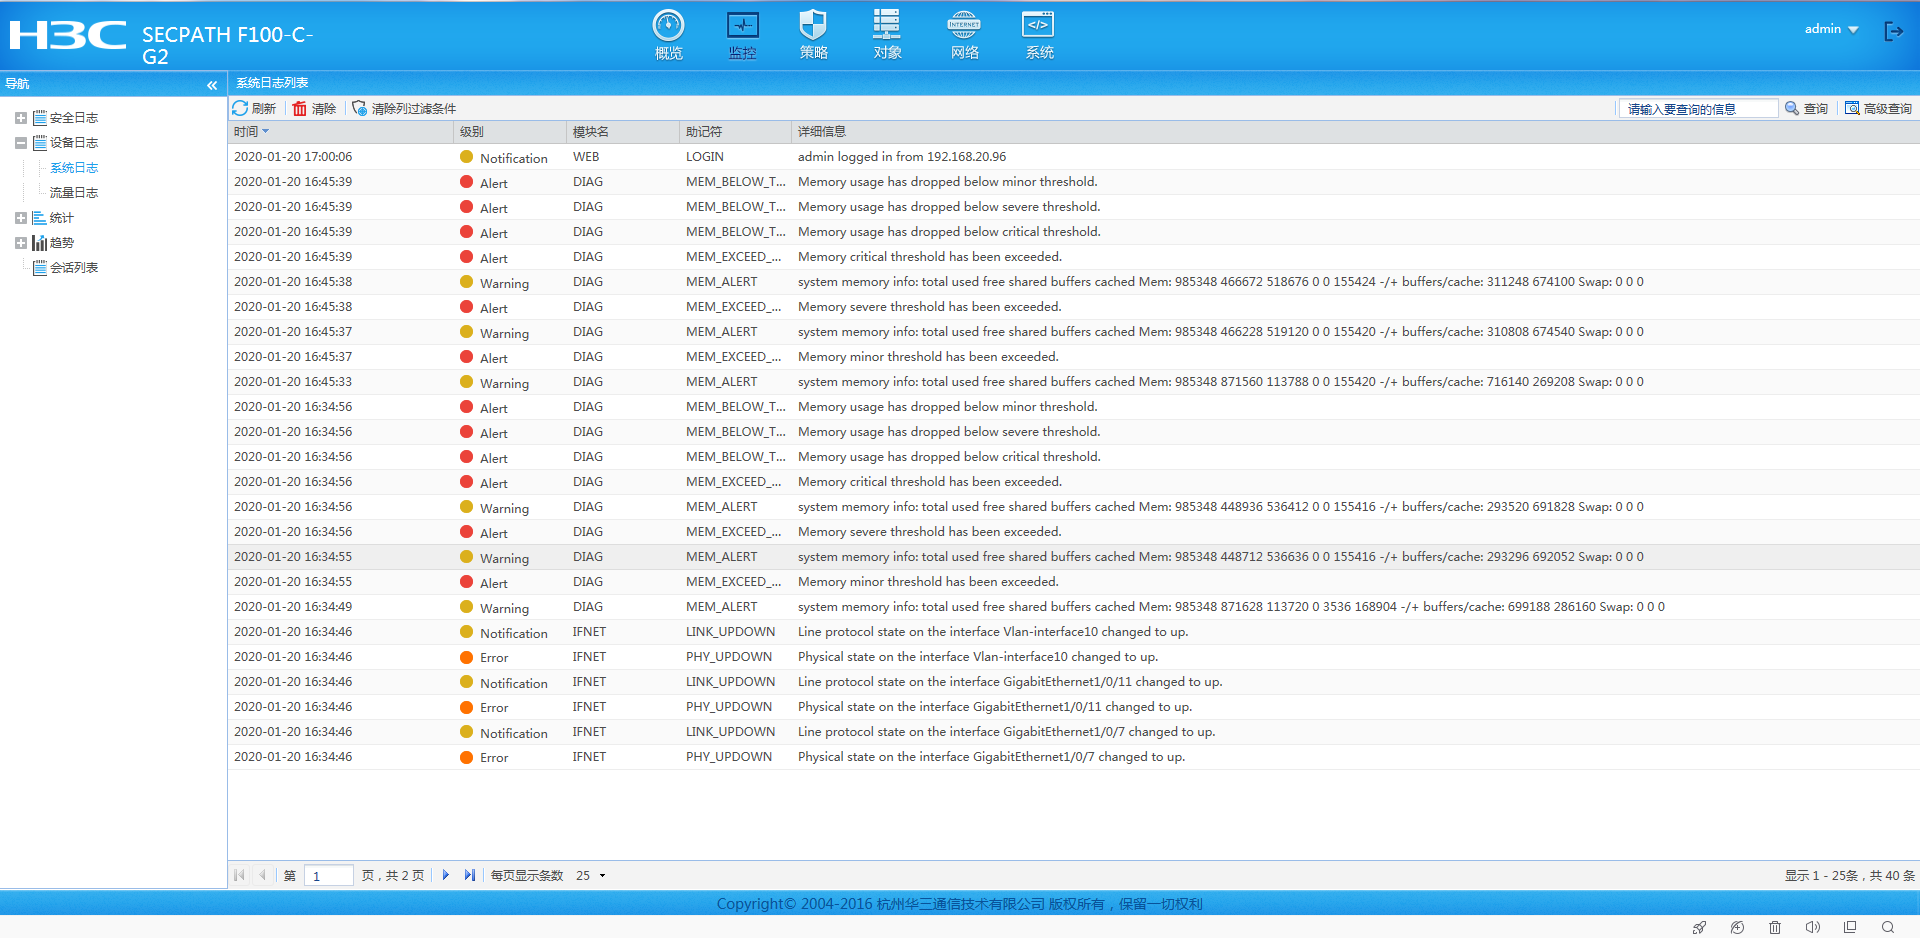
Task: Click the log search input field
Action: coord(1698,109)
